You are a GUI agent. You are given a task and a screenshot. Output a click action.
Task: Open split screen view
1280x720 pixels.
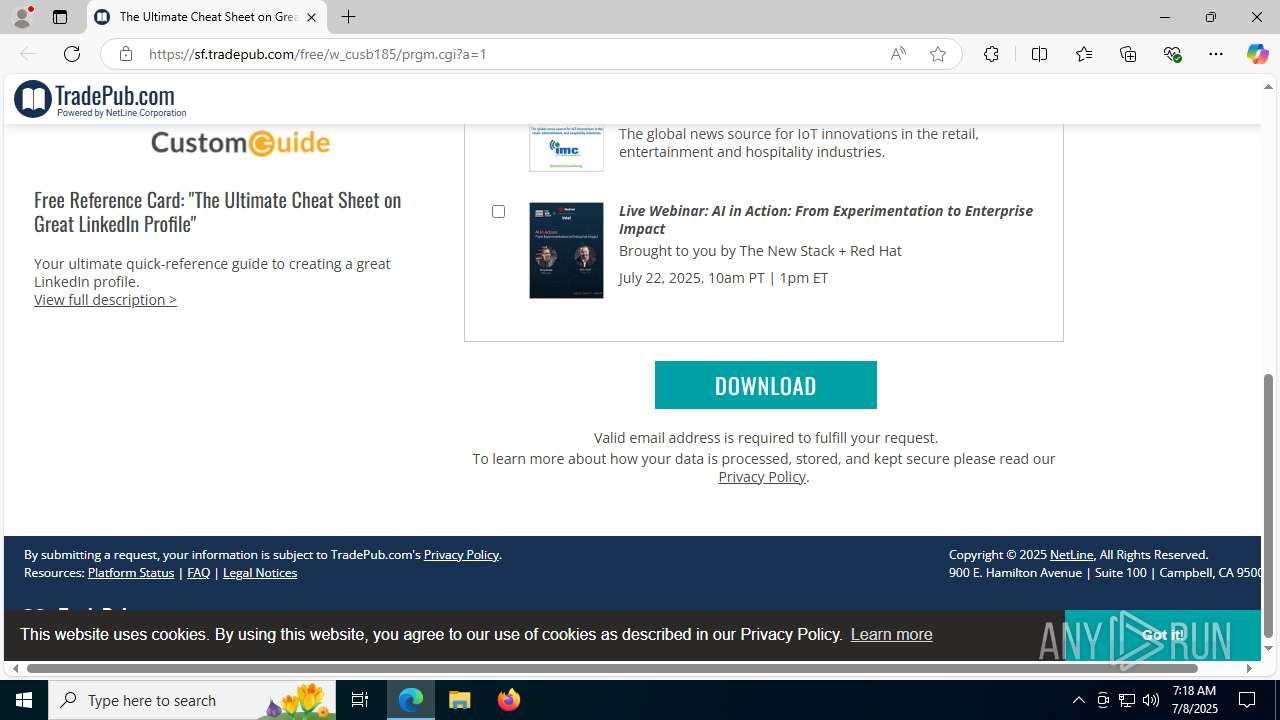click(x=1039, y=54)
